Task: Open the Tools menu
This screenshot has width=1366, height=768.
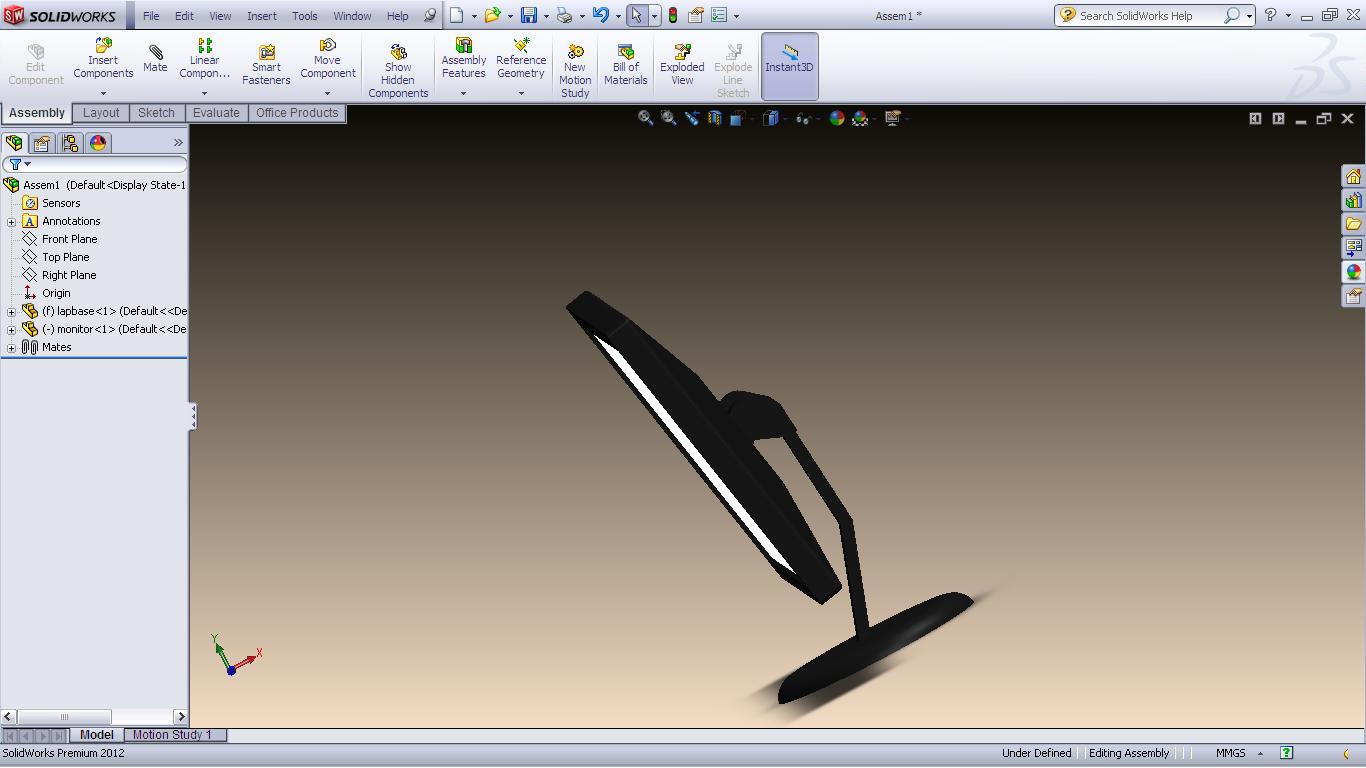Action: (x=305, y=16)
